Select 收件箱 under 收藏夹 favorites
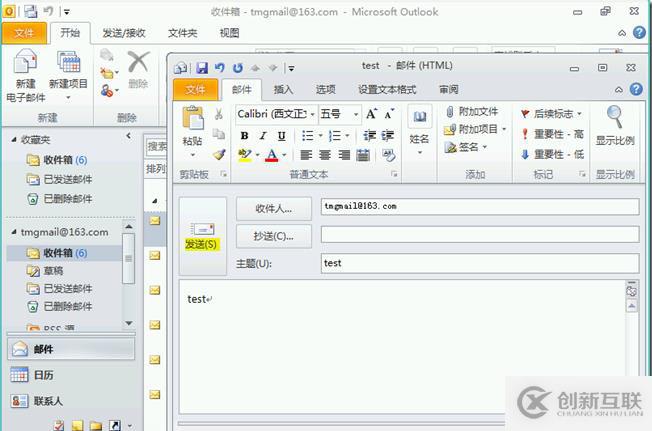This screenshot has height=431, width=652. 57,160
